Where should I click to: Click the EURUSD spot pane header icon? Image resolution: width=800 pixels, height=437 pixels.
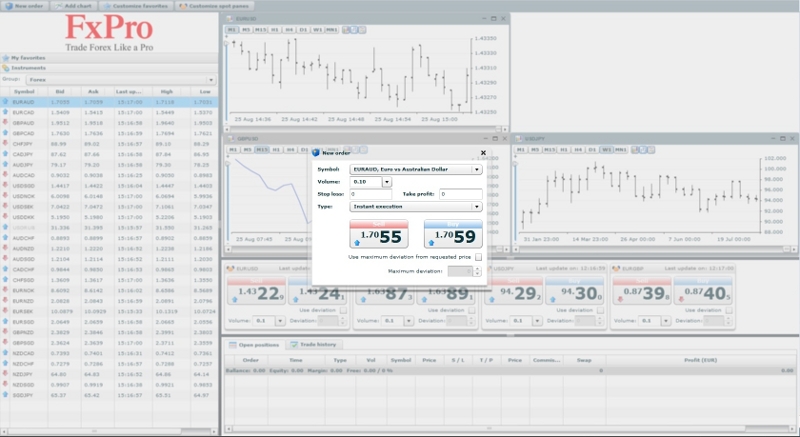point(230,268)
